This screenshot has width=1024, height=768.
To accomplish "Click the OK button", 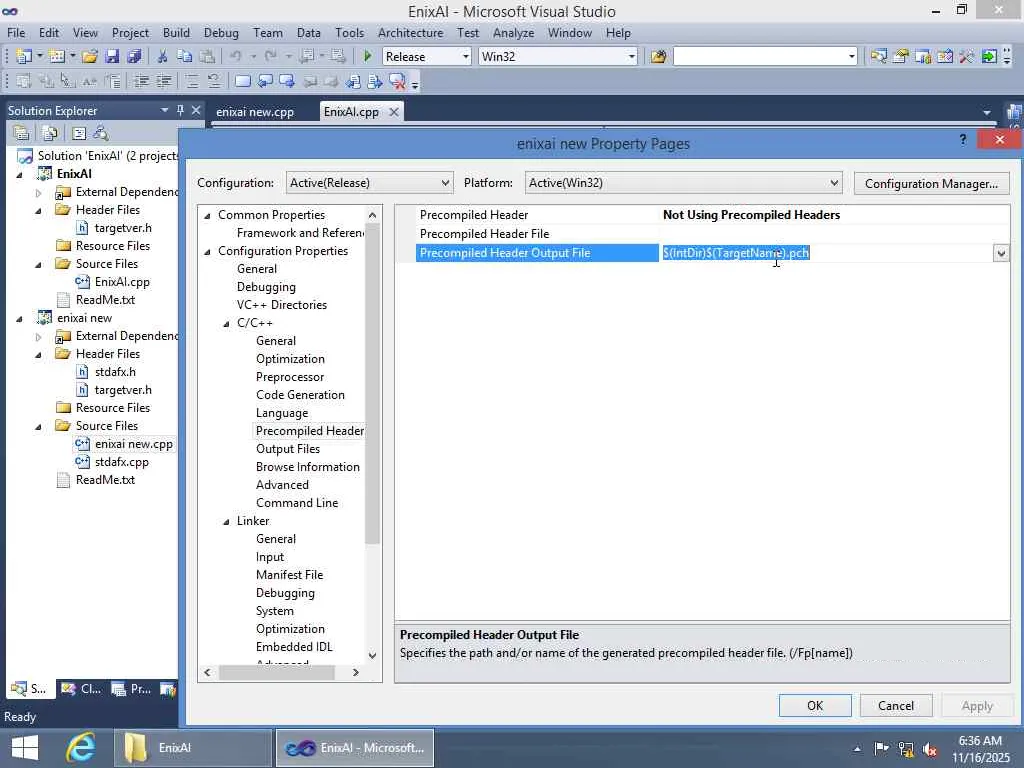I will [815, 706].
